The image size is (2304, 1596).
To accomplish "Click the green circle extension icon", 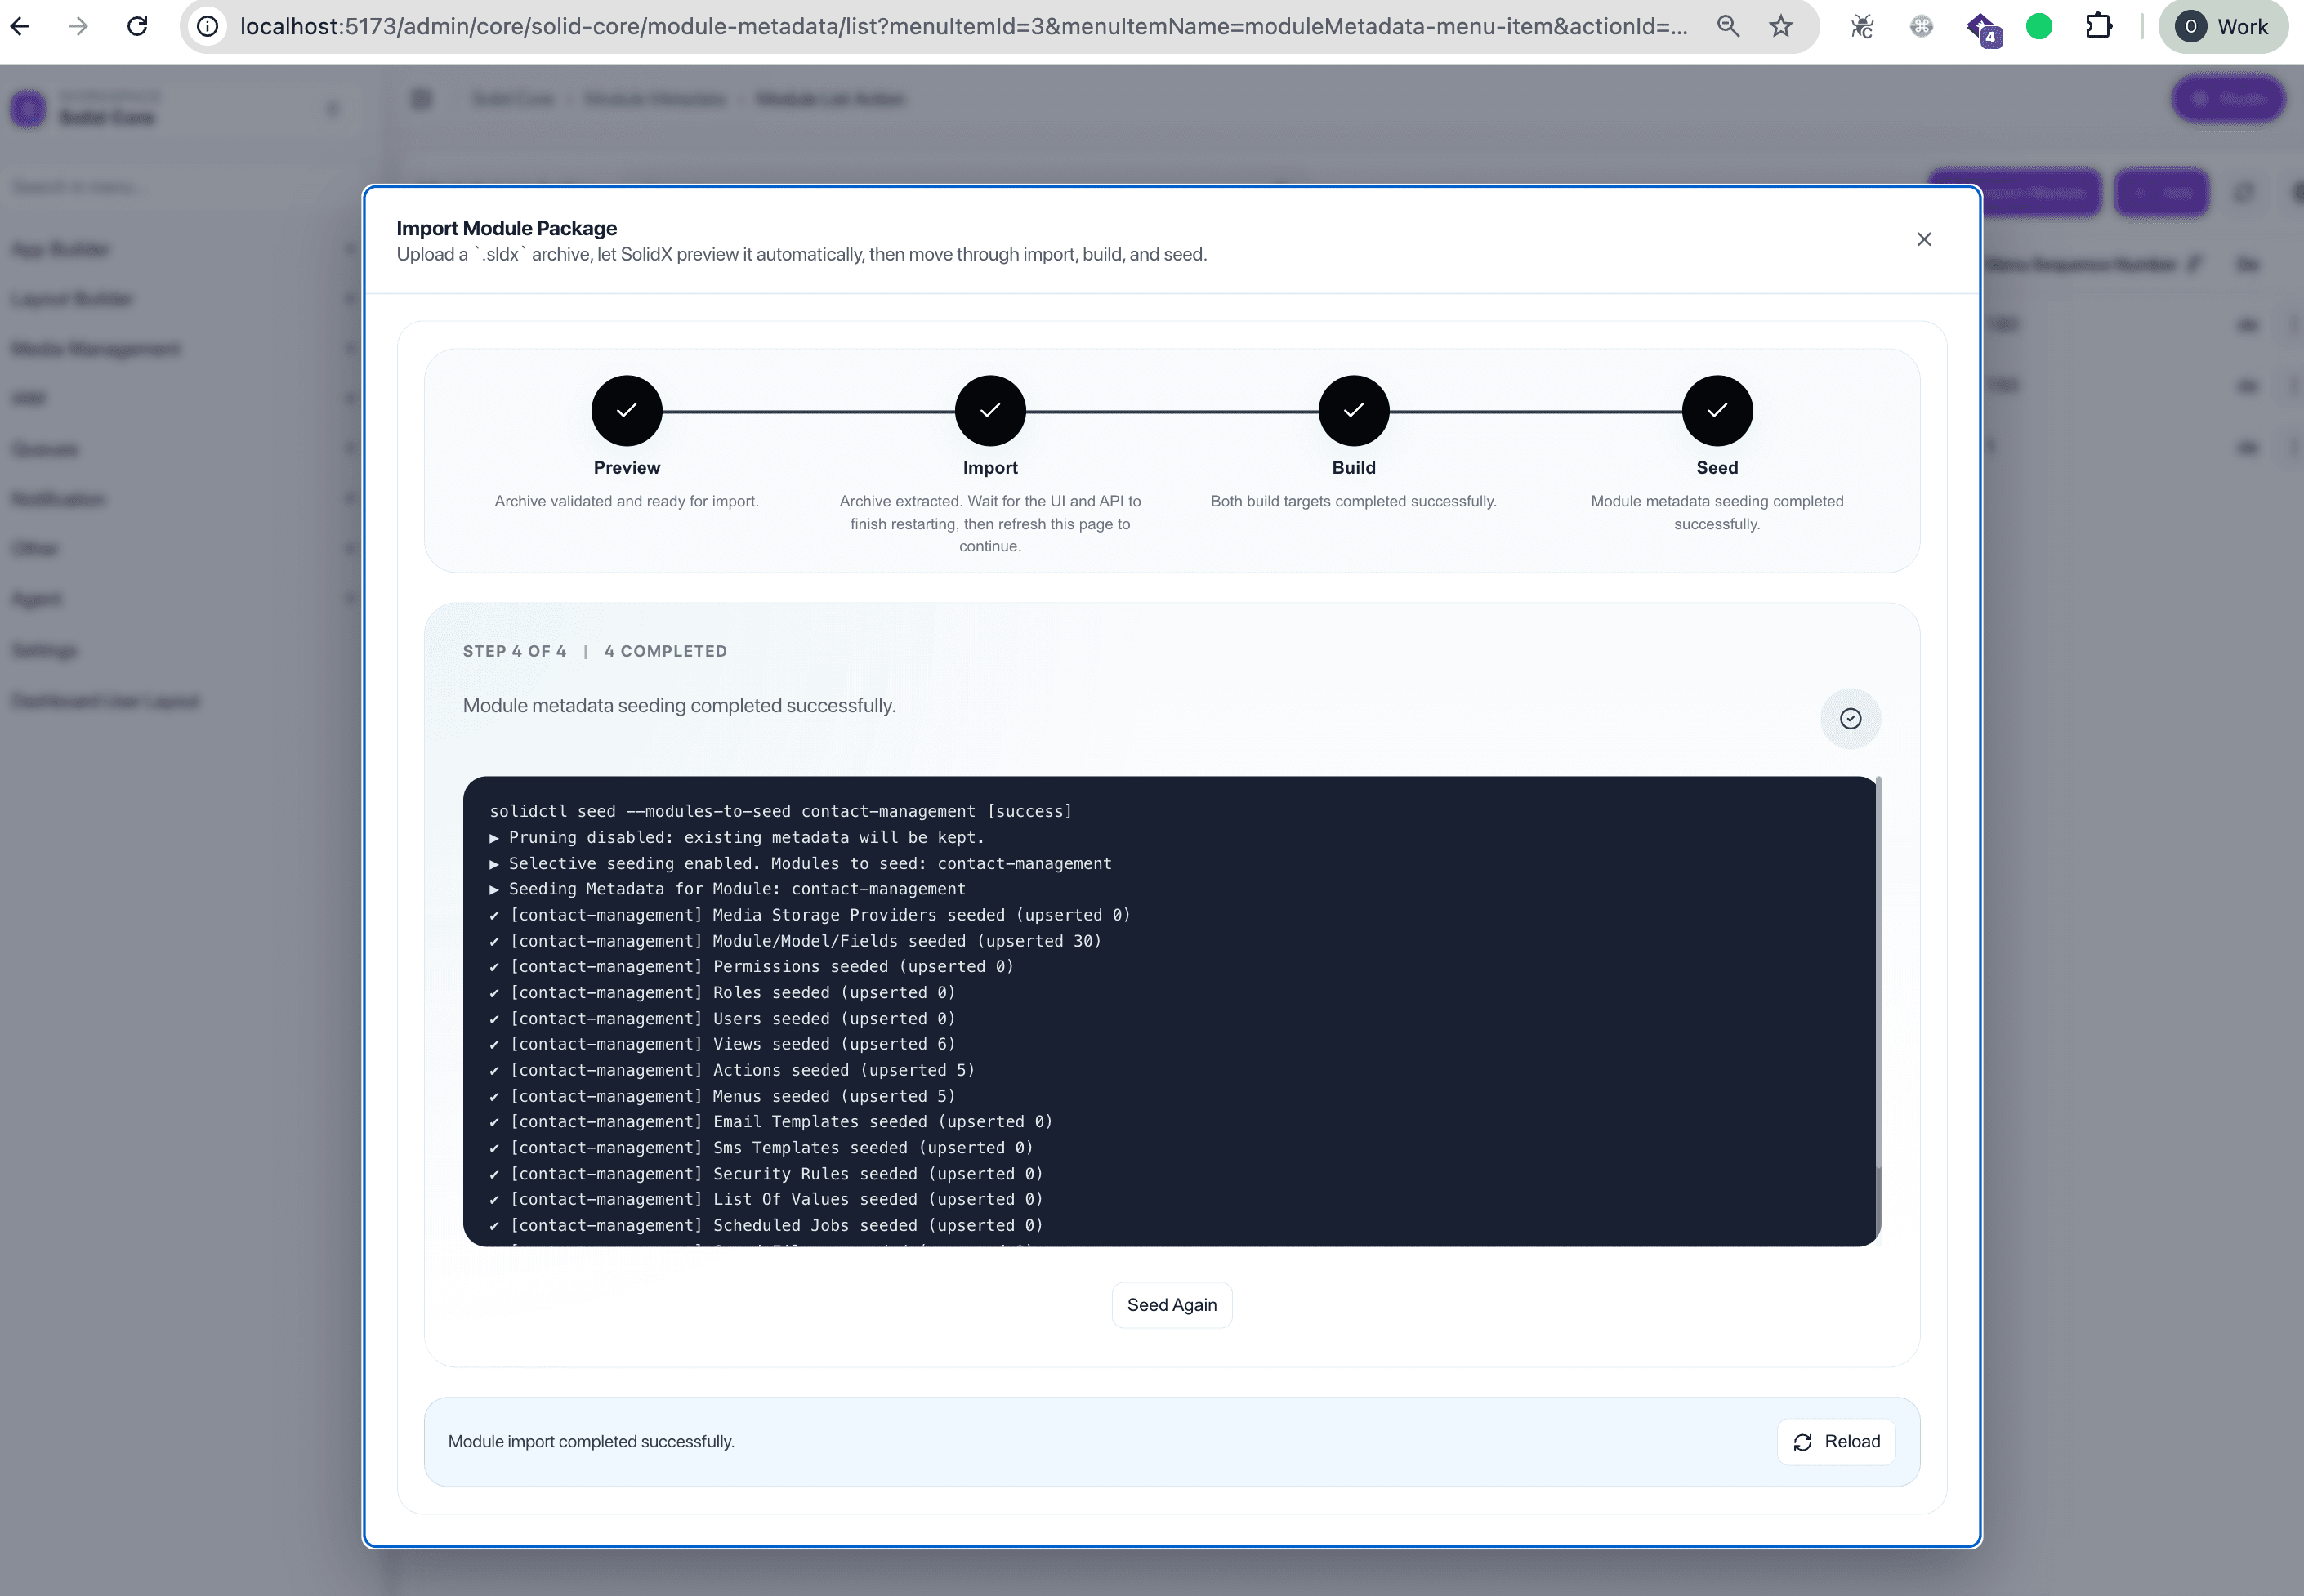I will [2039, 26].
